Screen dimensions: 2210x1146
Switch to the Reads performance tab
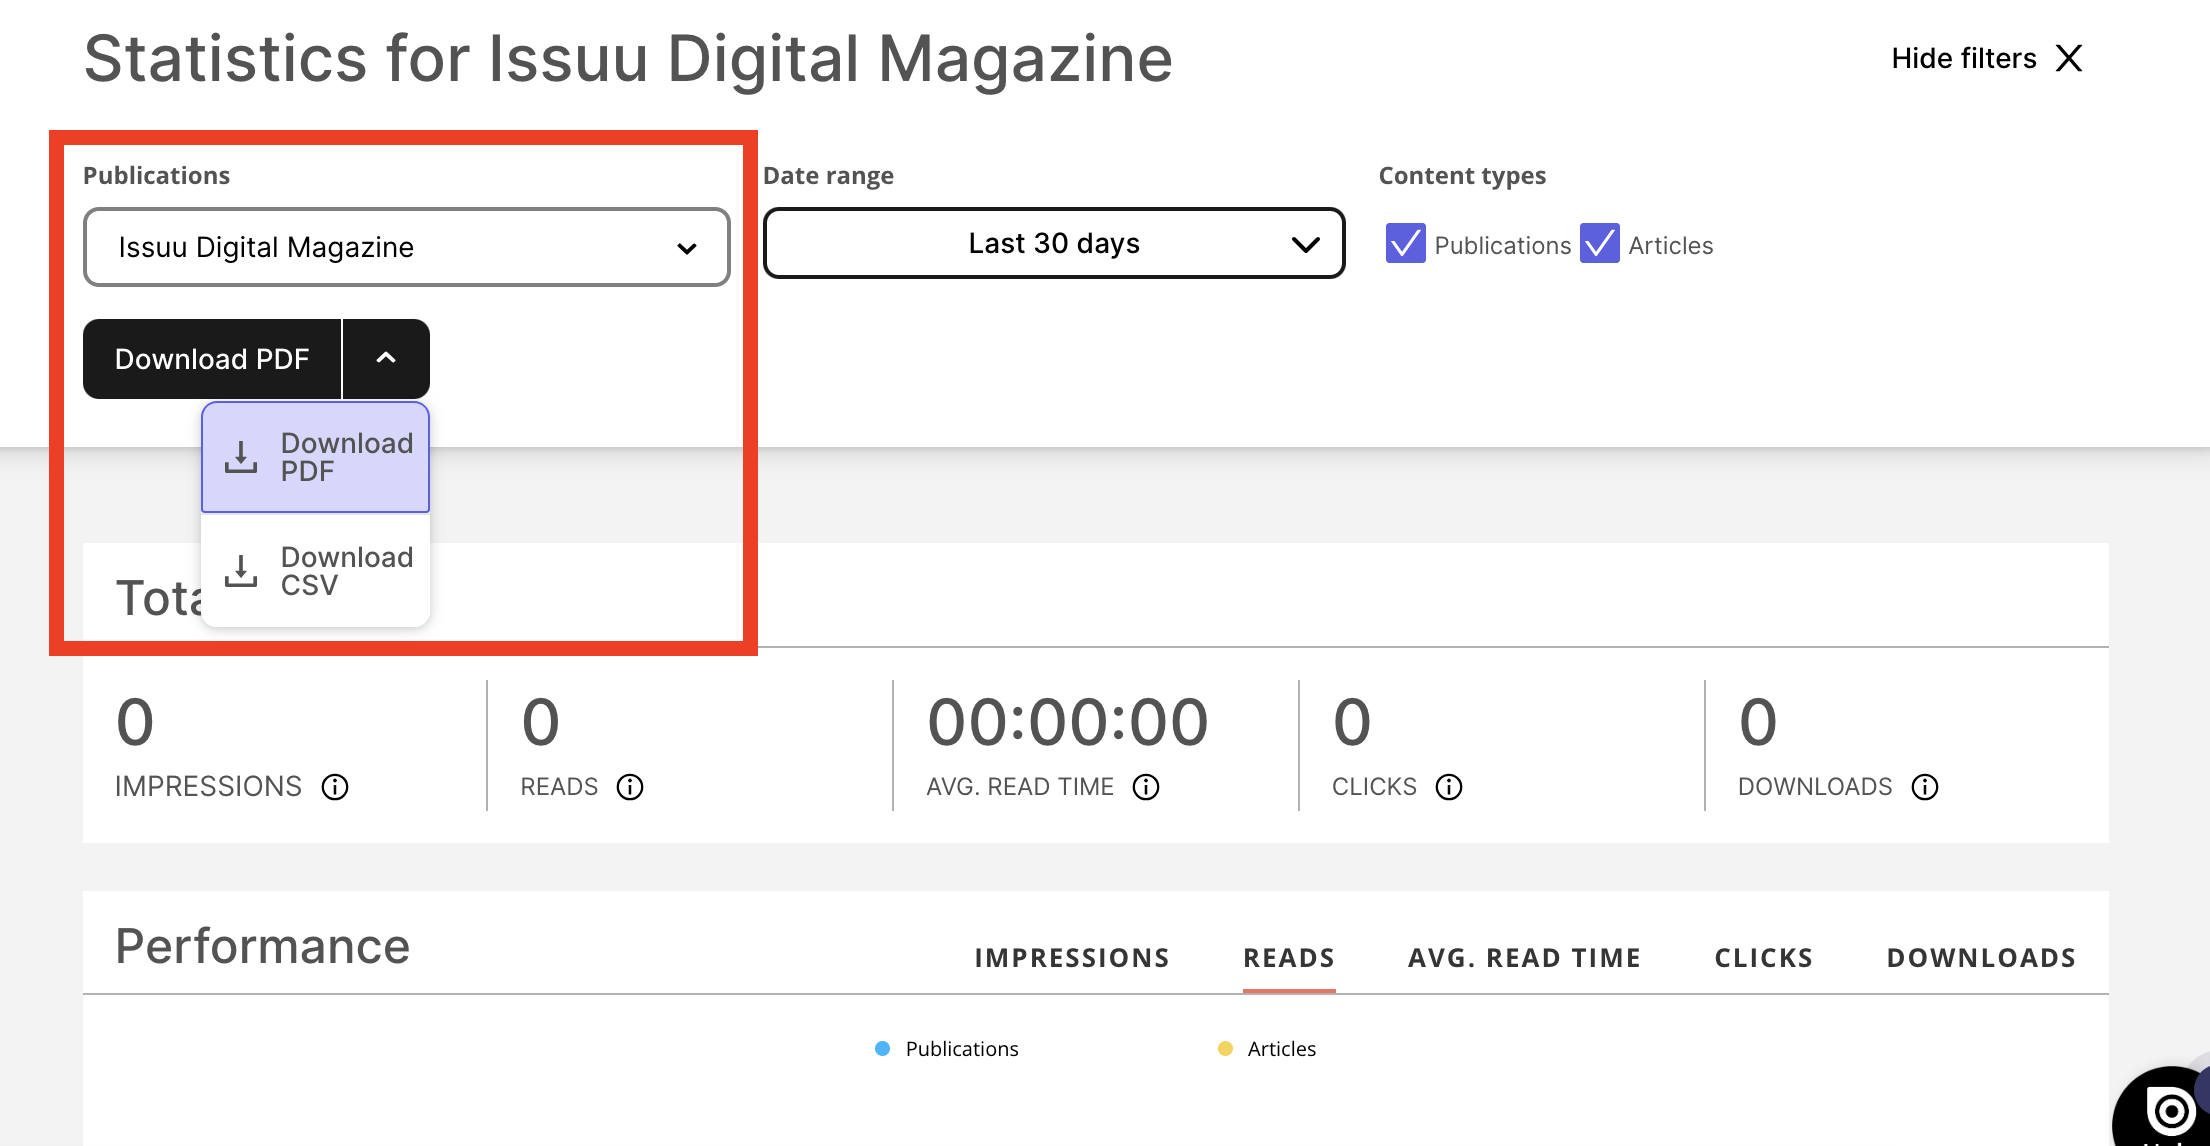click(1289, 958)
